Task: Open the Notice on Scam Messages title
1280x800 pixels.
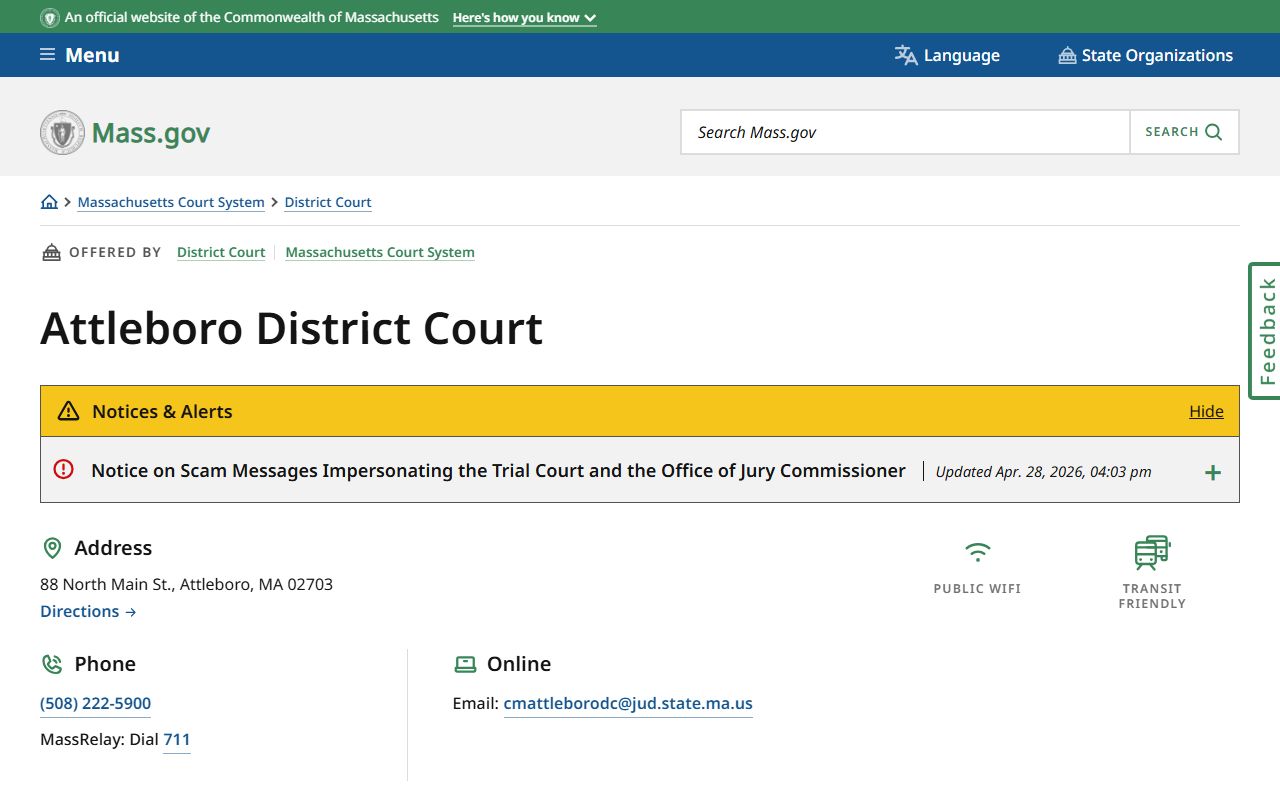Action: (498, 470)
